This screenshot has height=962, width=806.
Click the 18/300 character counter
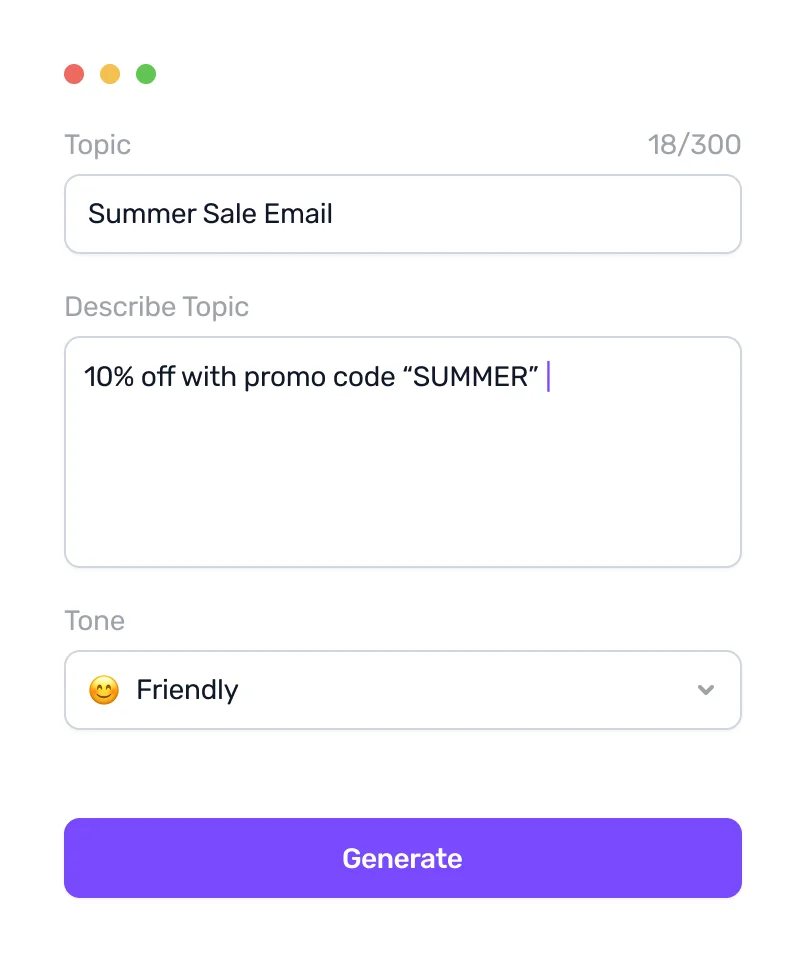coord(694,145)
